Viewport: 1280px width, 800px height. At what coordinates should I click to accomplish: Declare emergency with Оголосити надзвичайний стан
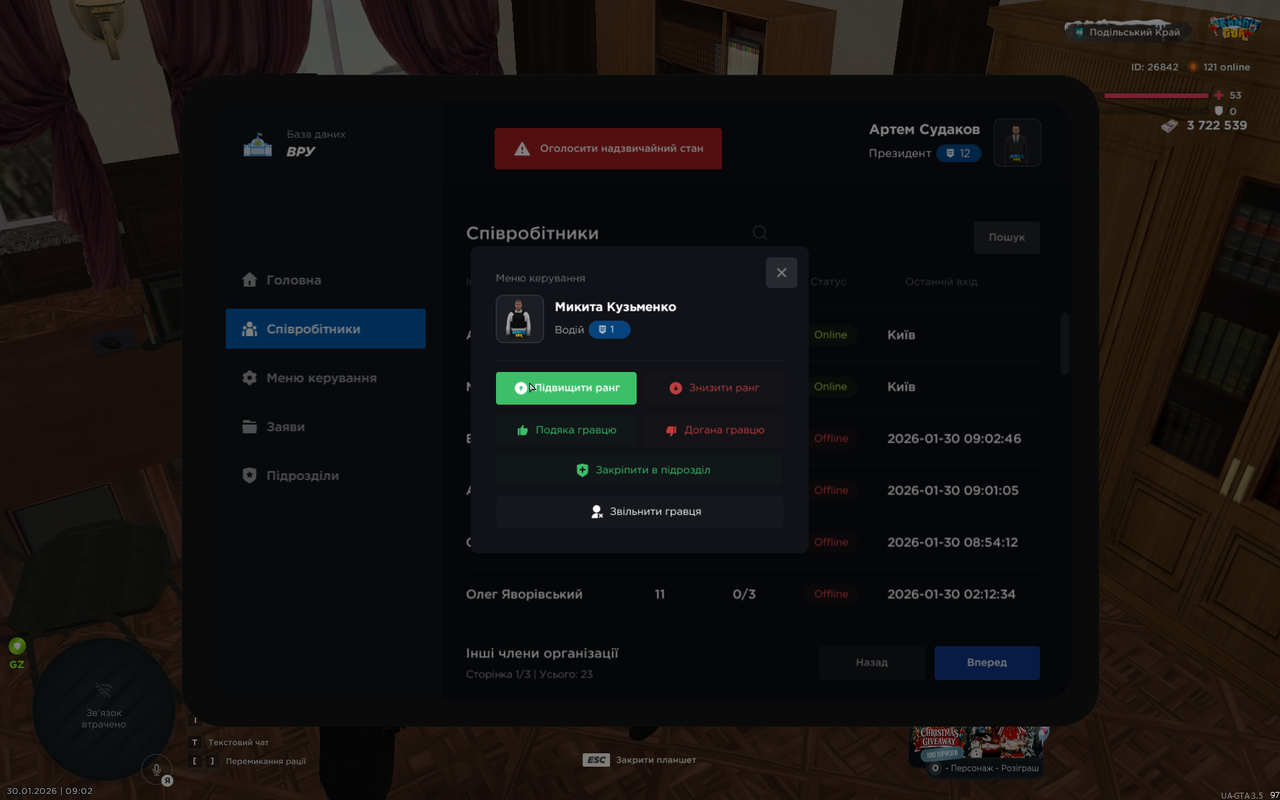[608, 149]
